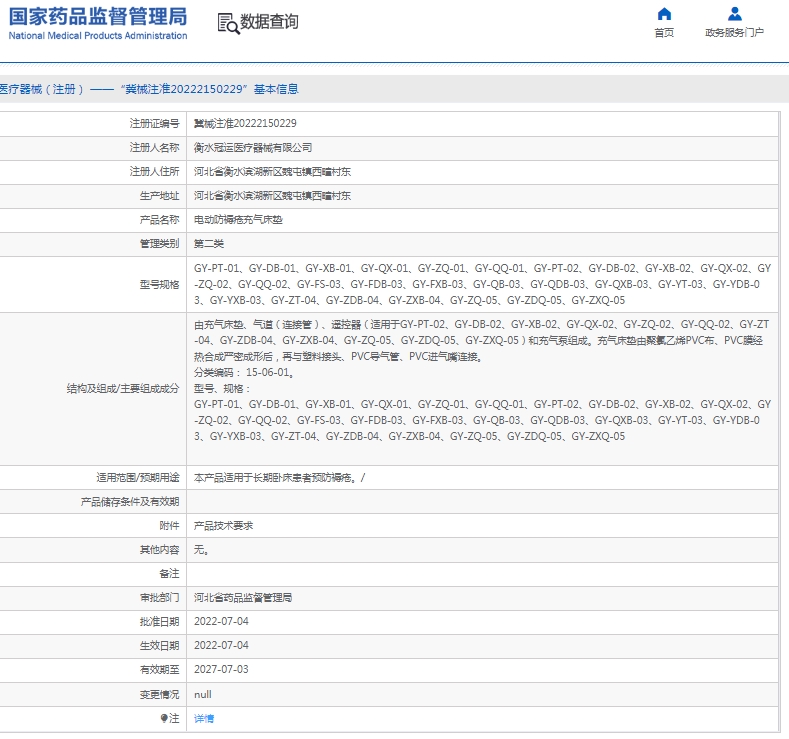Screen dimensions: 789x739
Task: Click the 数据查询 search document icon
Action: click(228, 23)
